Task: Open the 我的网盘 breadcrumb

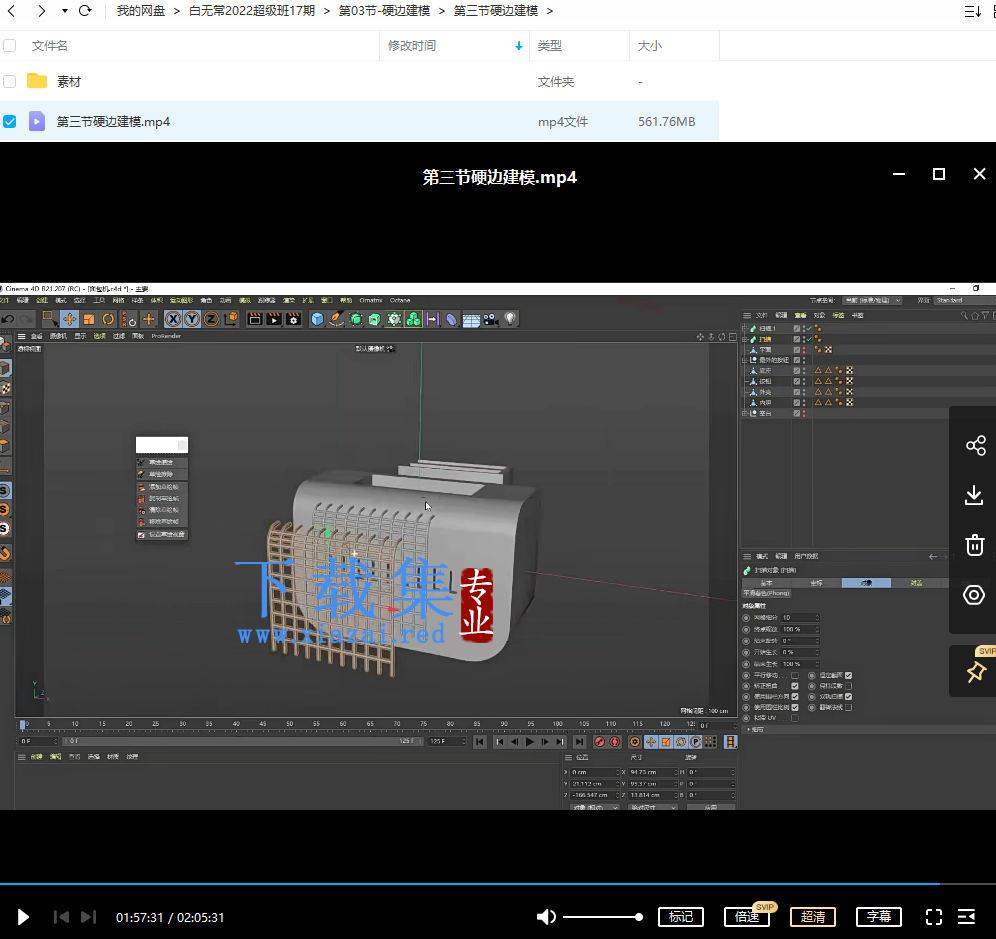Action: coord(140,11)
